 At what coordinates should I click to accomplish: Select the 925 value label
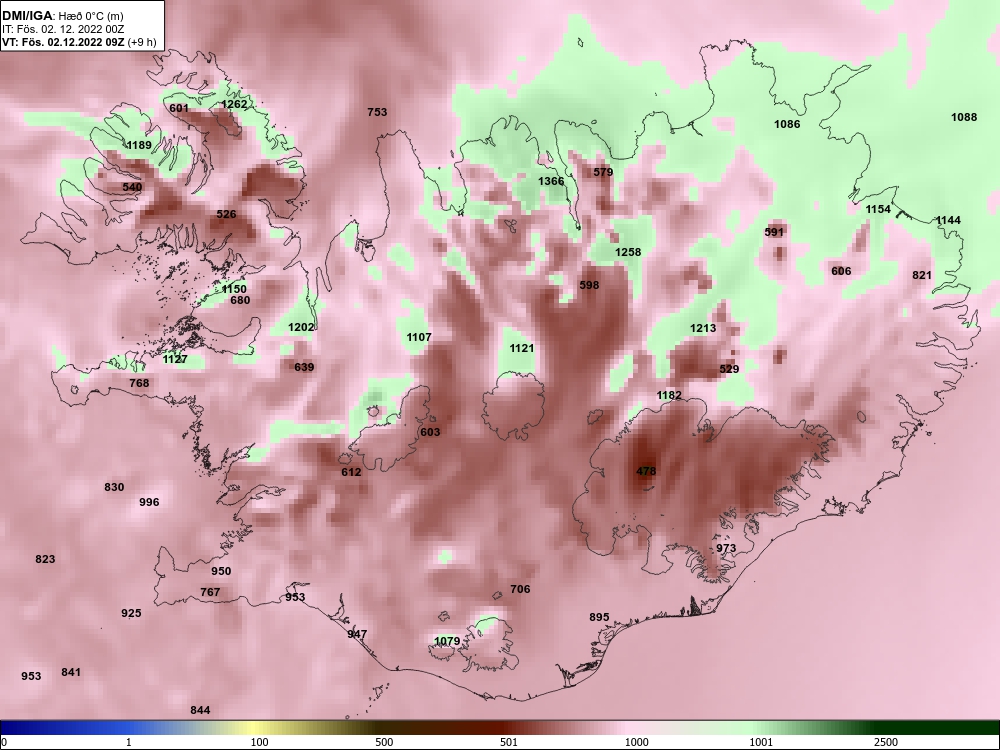pos(131,613)
